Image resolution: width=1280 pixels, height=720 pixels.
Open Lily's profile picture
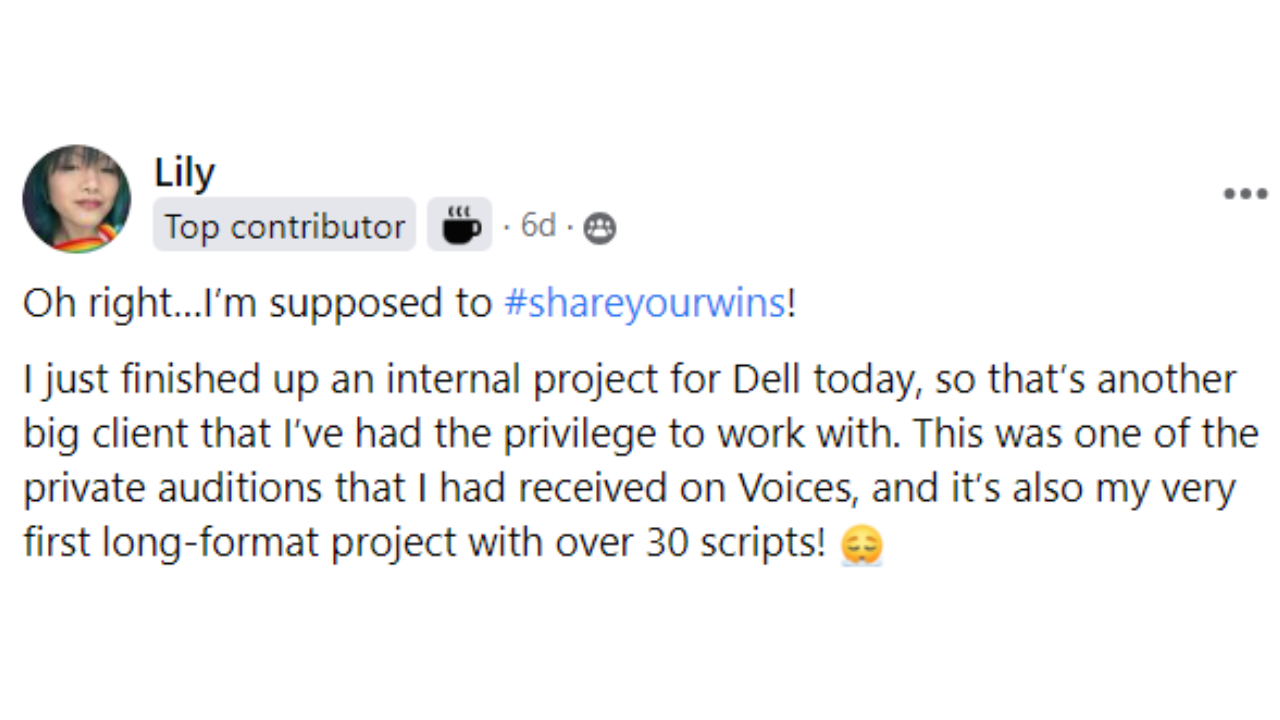77,198
